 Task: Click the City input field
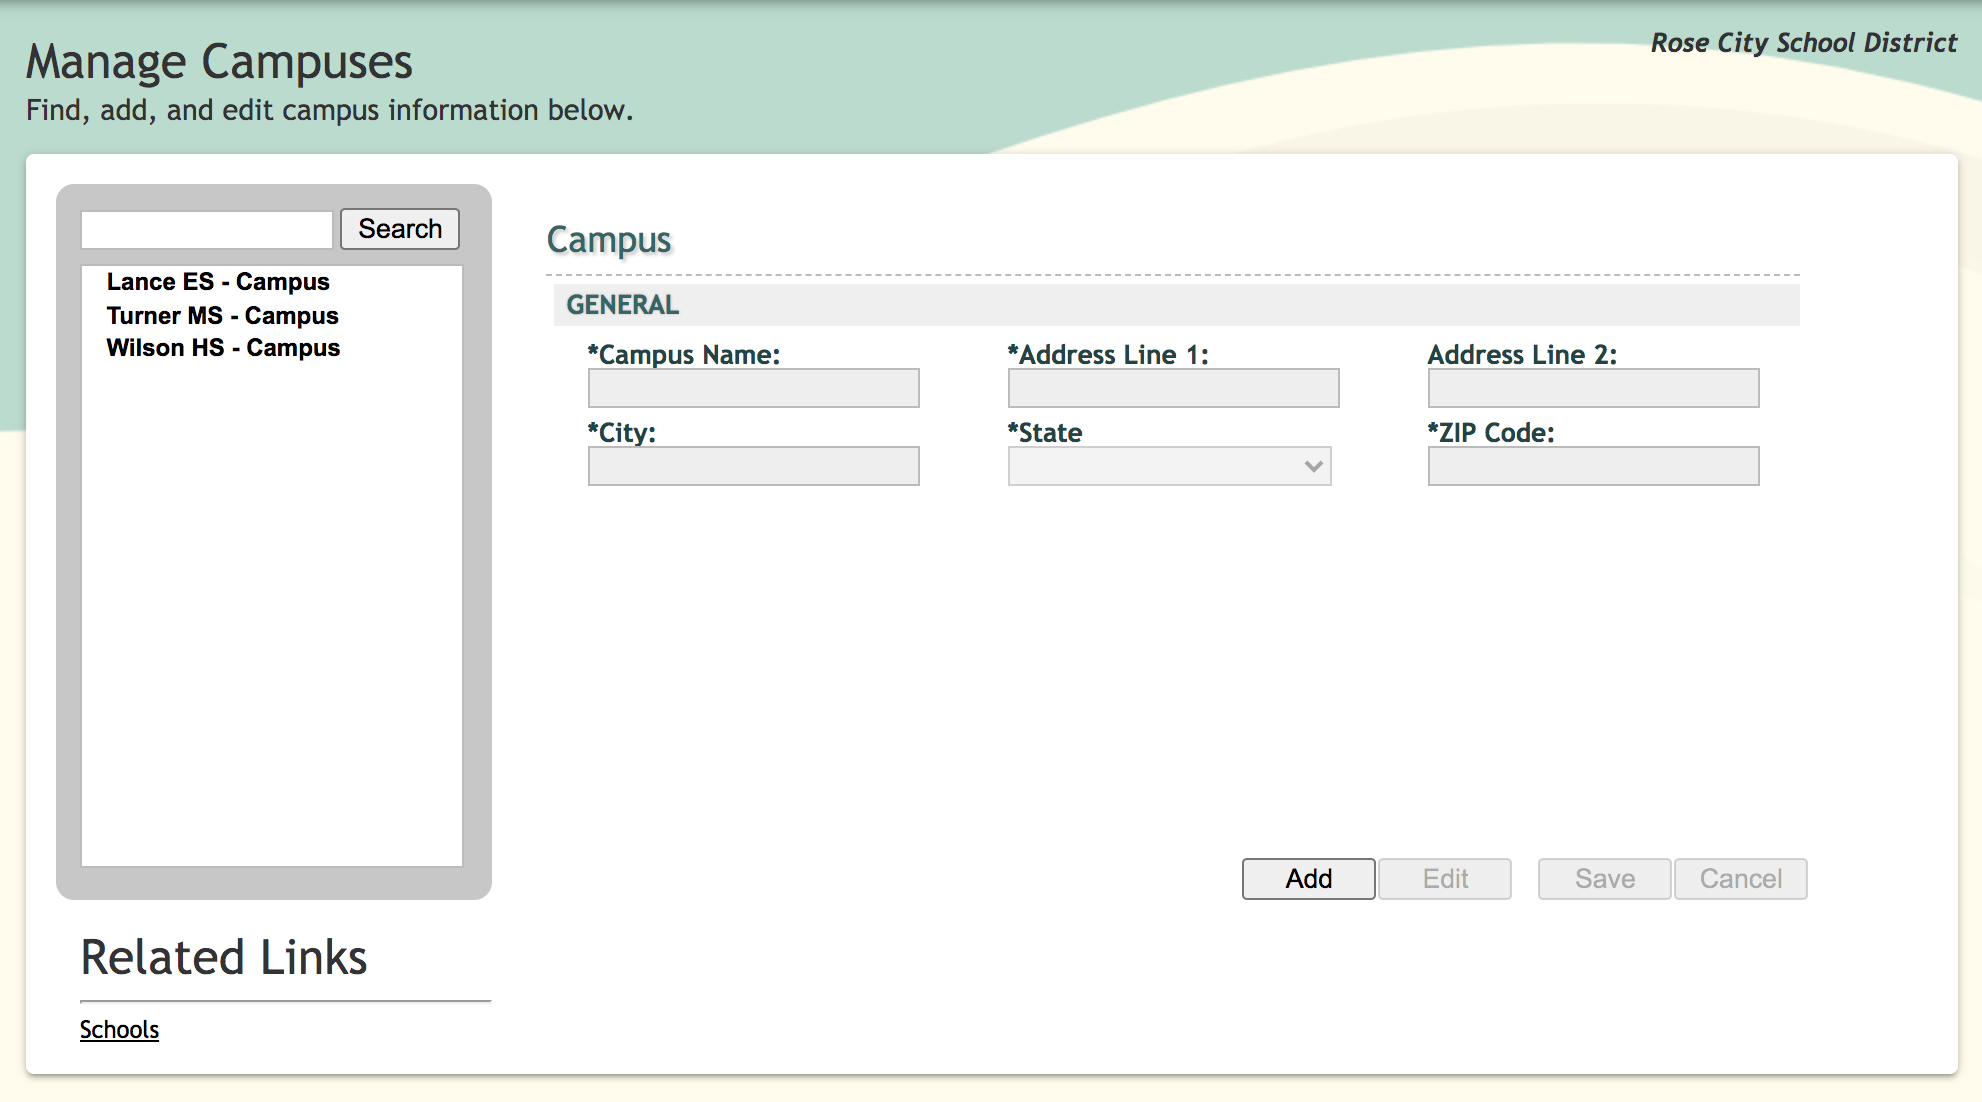(x=753, y=466)
